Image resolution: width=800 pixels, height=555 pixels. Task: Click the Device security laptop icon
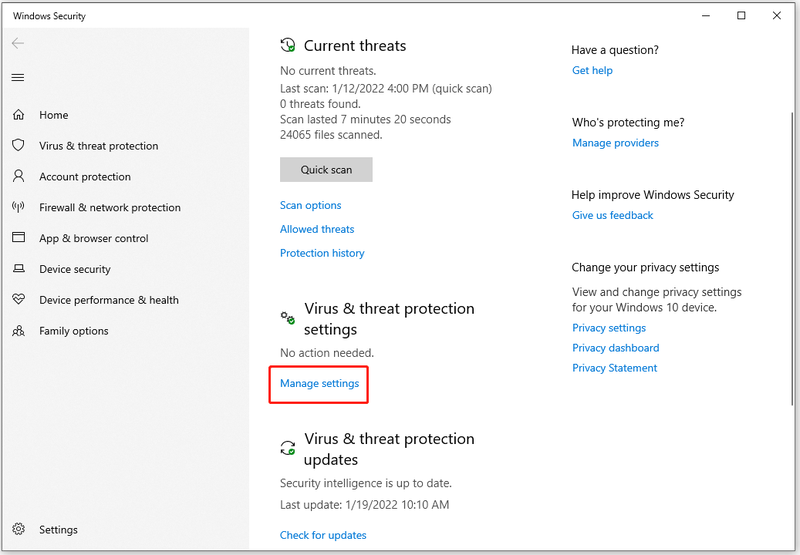click(x=18, y=269)
